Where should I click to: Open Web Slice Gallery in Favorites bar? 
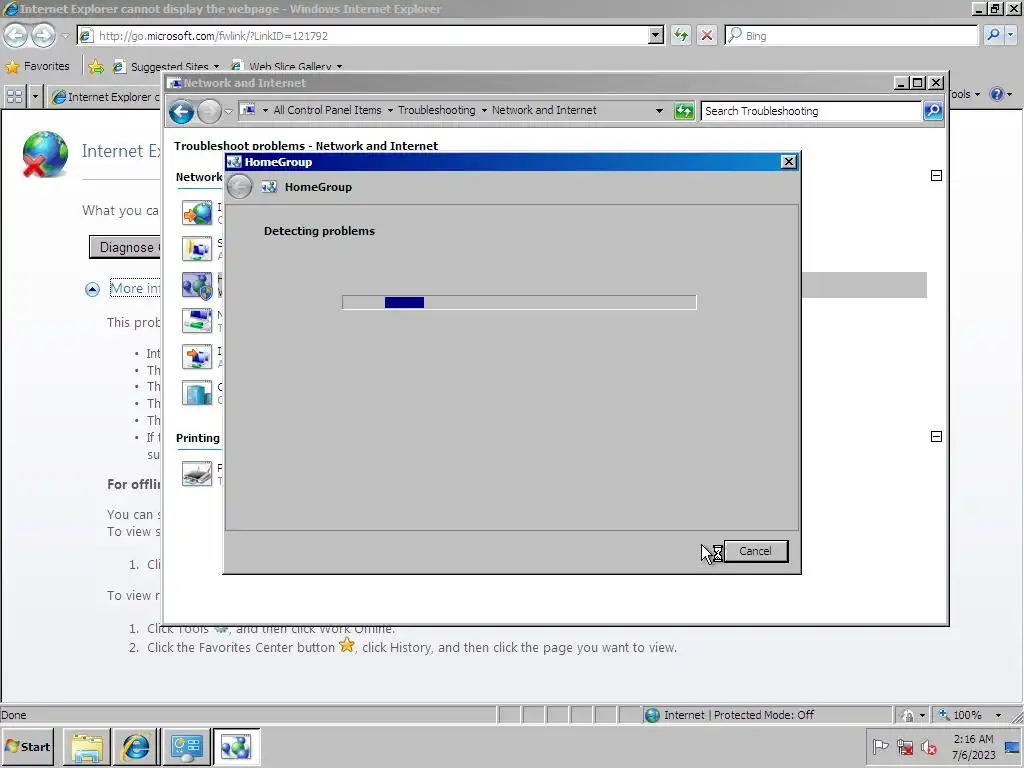coord(287,66)
